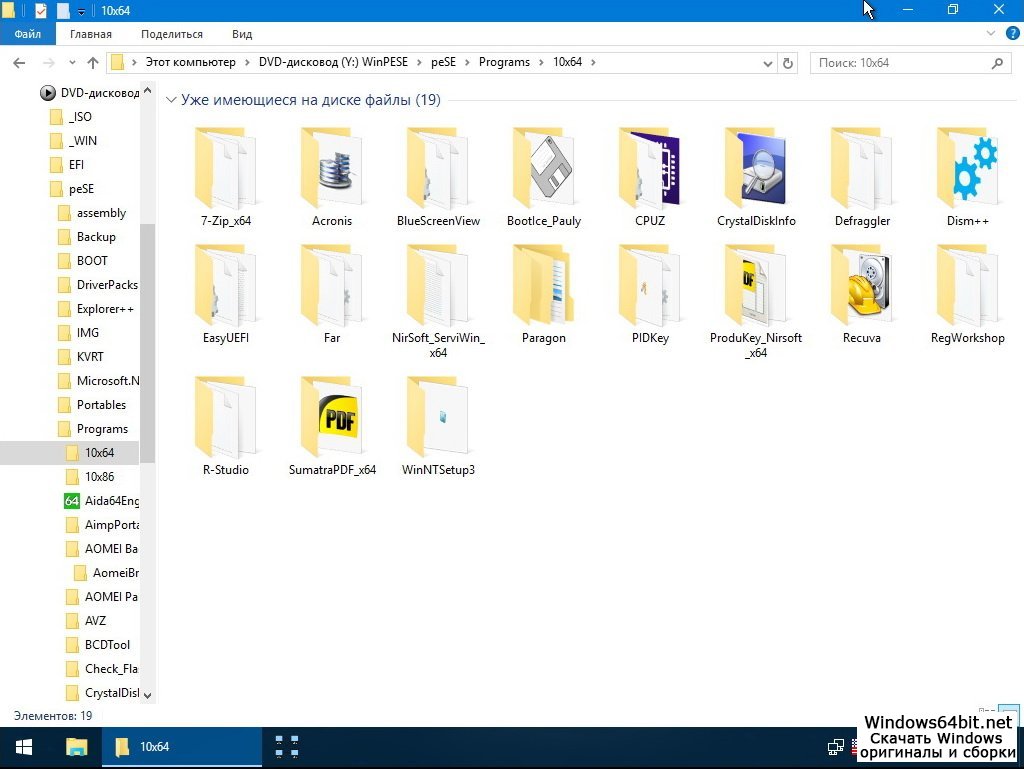This screenshot has height=769, width=1024.
Task: Expand the chevron after 10x64 in breadcrumb
Action: (593, 62)
